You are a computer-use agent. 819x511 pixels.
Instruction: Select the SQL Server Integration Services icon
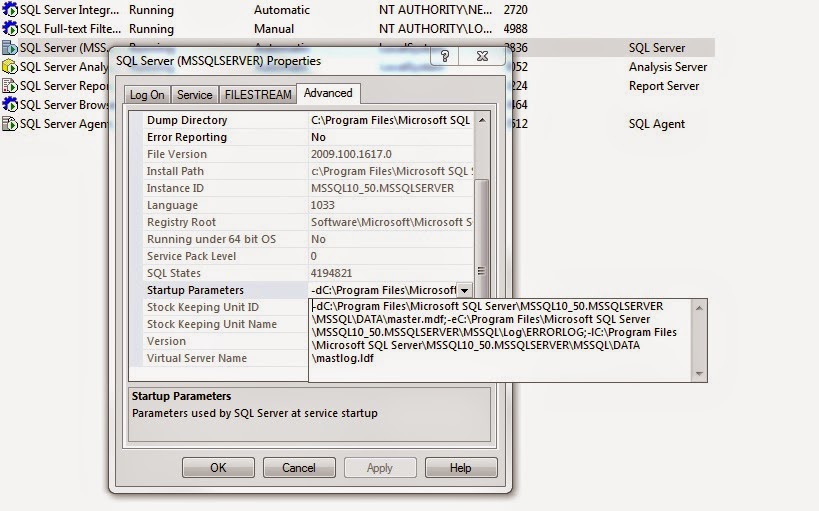click(x=9, y=9)
